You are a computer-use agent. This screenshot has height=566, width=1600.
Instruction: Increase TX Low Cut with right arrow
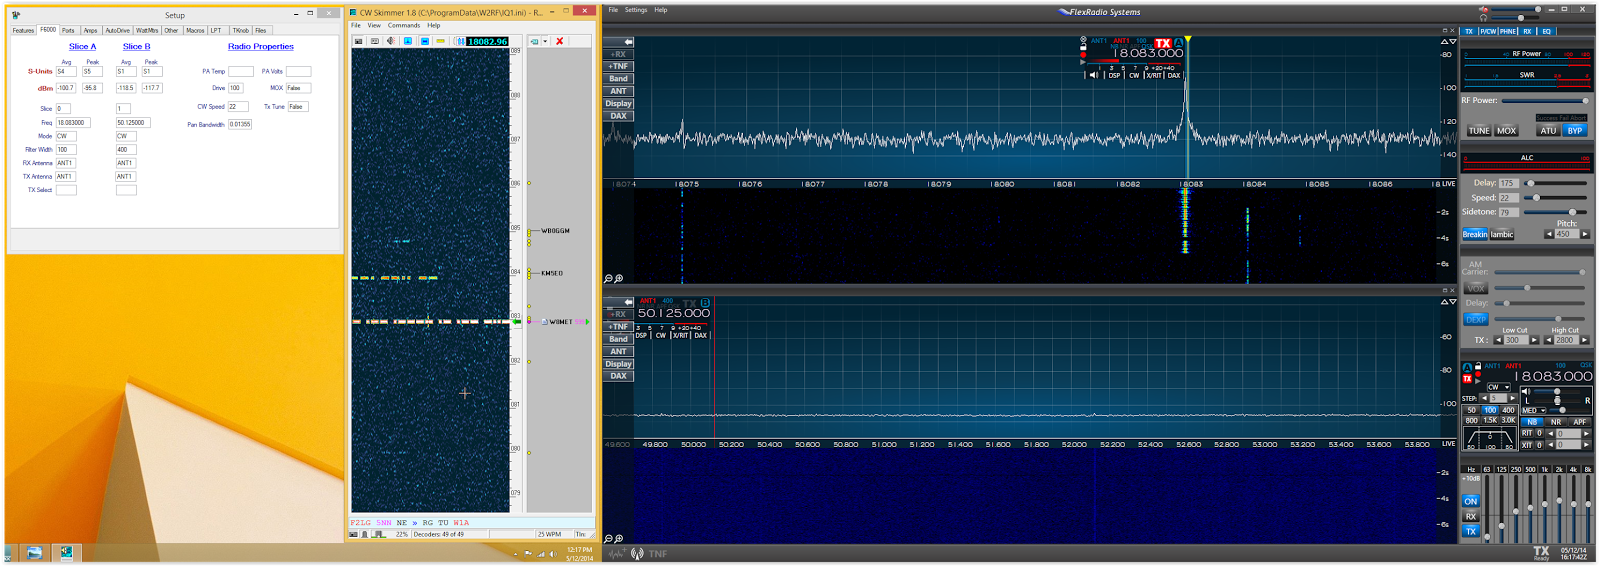(x=1534, y=340)
